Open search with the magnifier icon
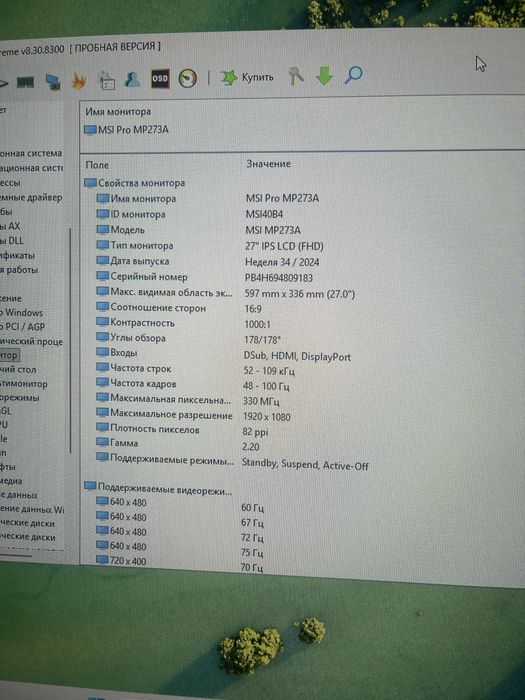Screen dimensions: 525x700 [353, 75]
